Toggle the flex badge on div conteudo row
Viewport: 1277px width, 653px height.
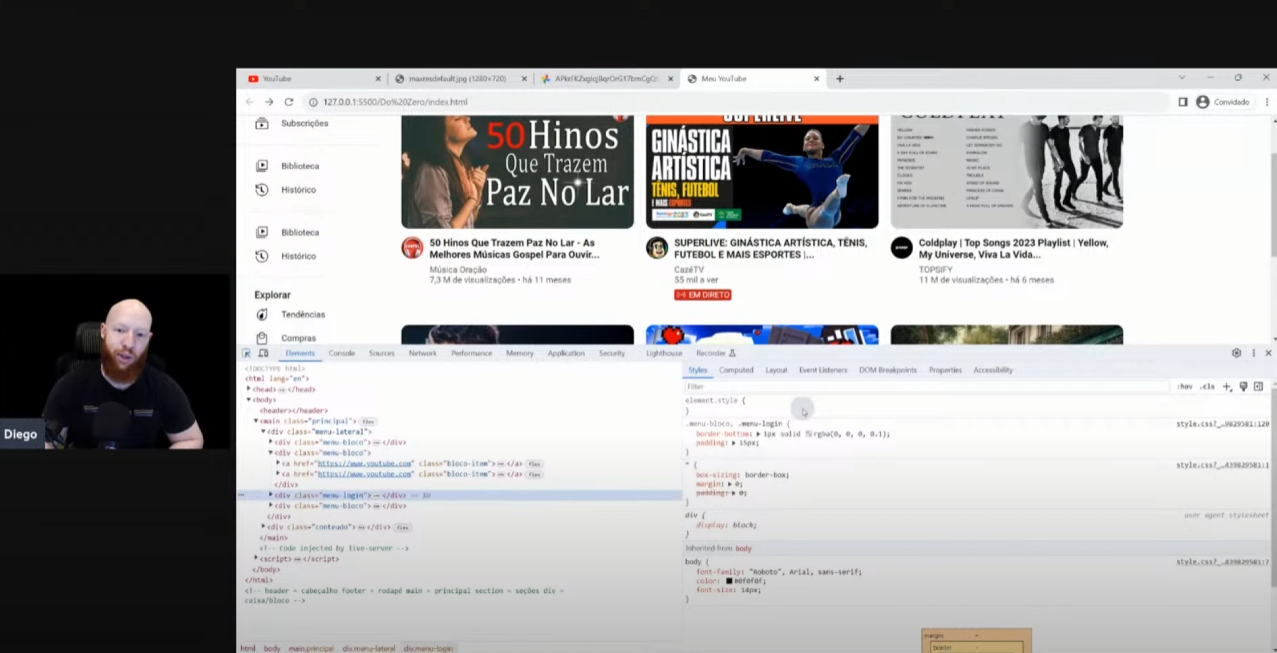(402, 527)
